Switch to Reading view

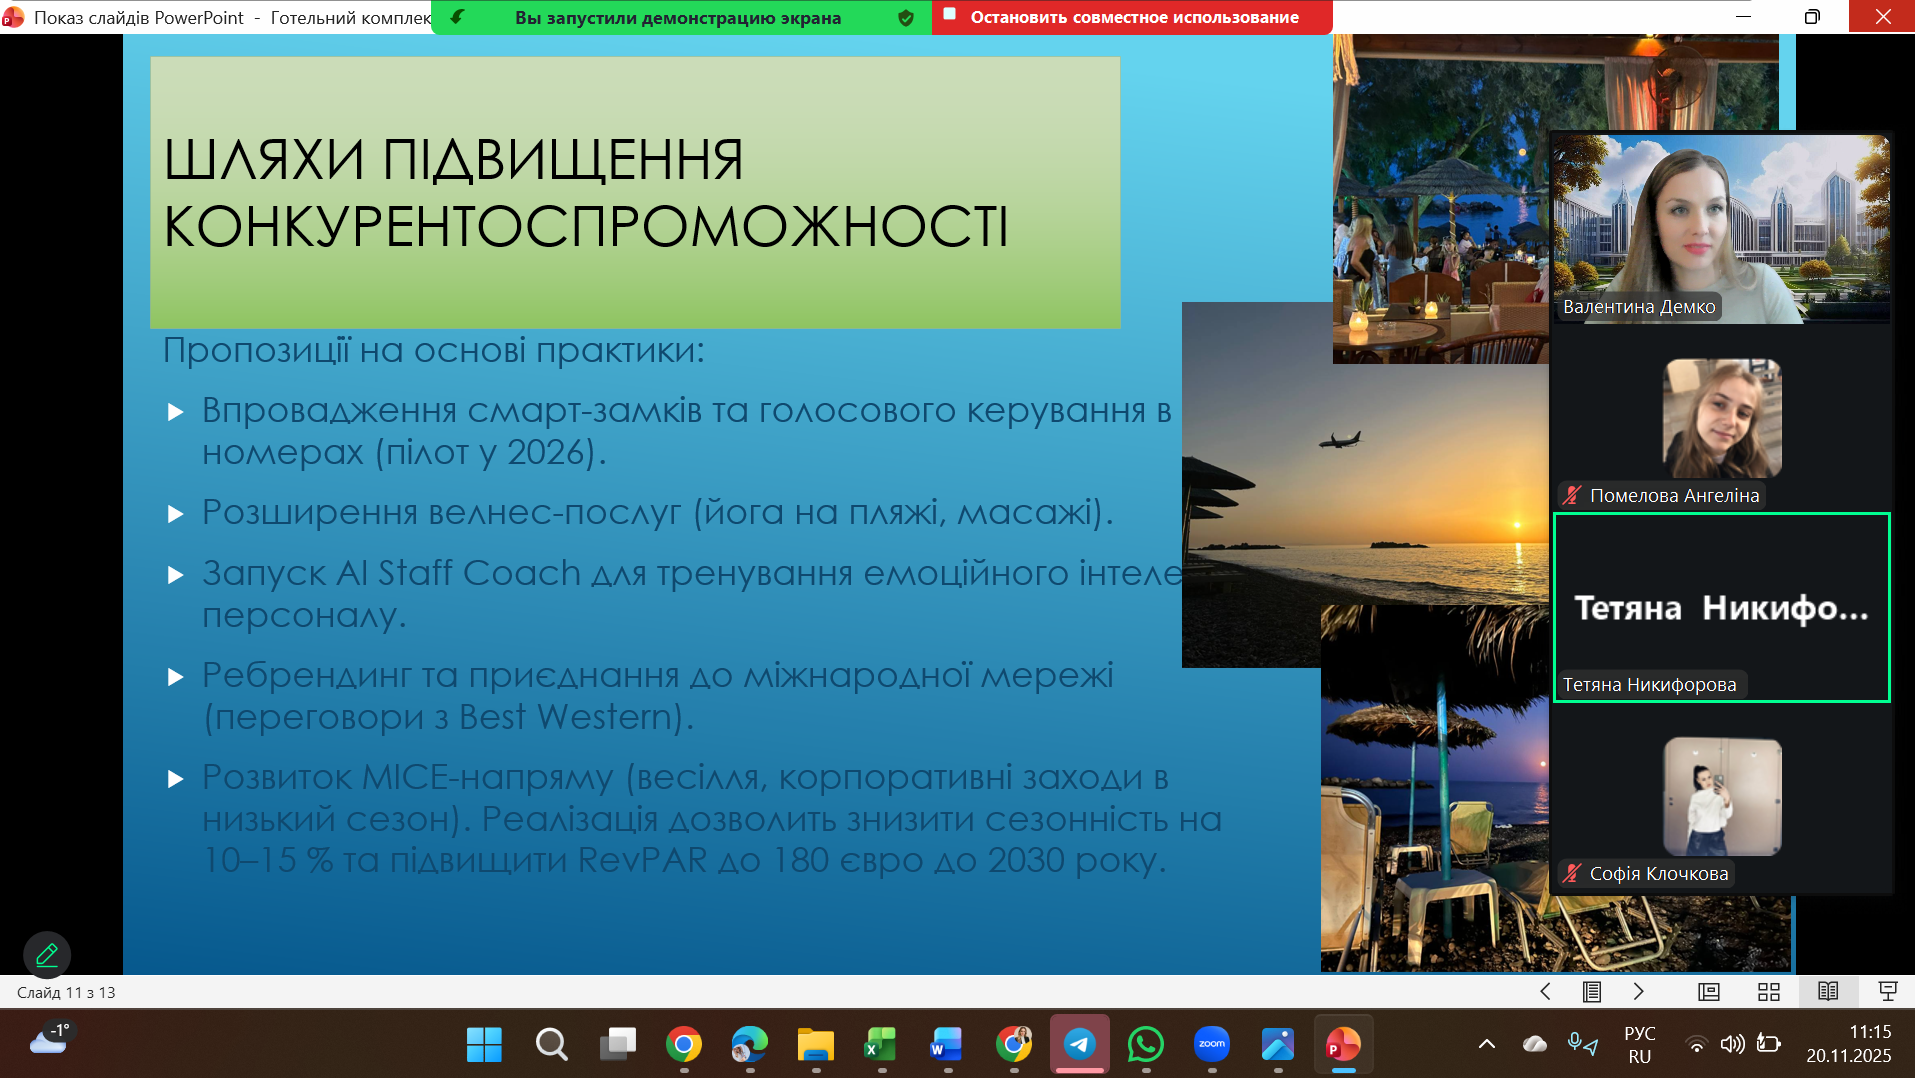(x=1828, y=992)
